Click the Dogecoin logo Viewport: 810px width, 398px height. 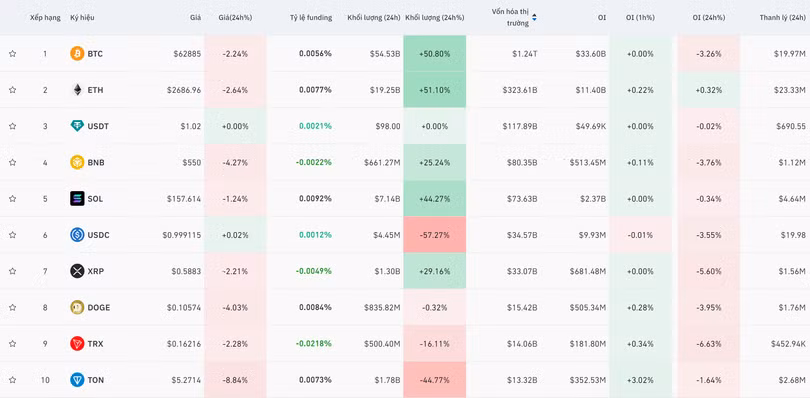coord(77,308)
